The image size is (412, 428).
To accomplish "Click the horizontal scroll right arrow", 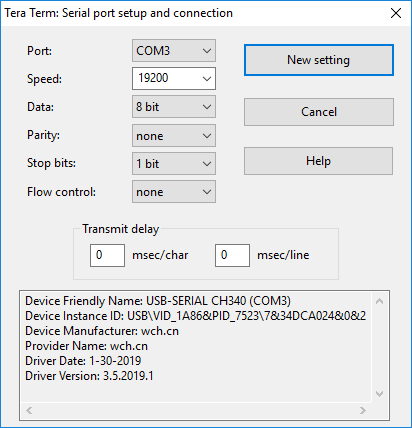I will point(363,410).
